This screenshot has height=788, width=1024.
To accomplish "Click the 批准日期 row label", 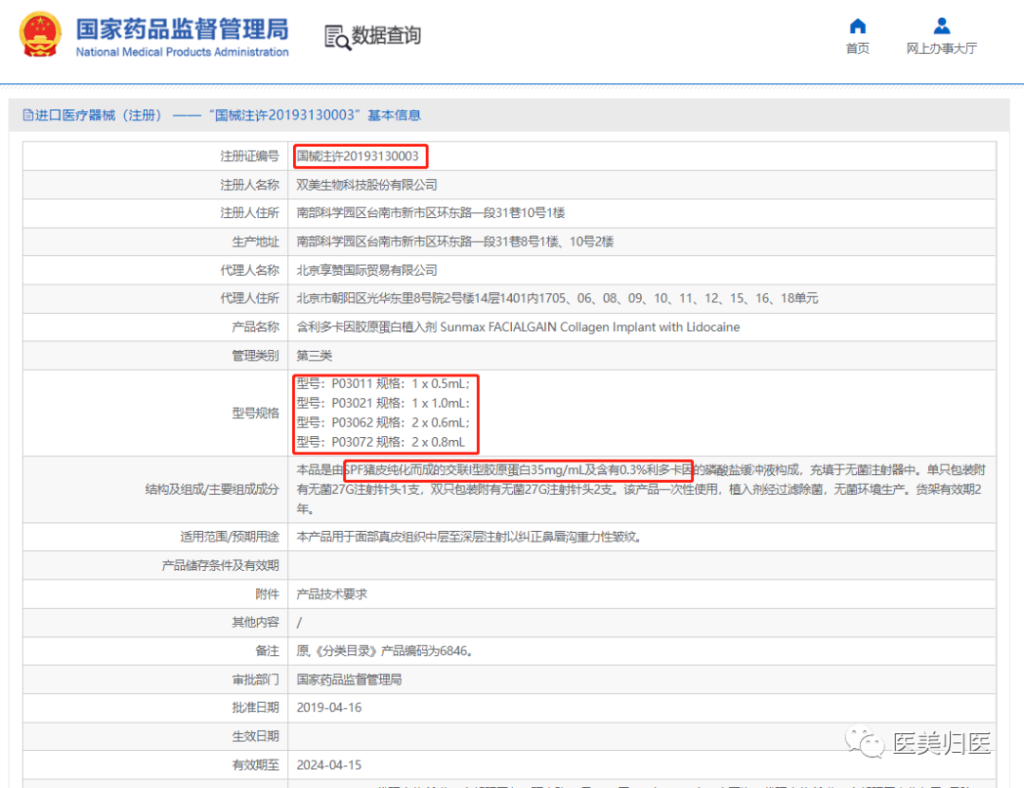I will pos(255,708).
